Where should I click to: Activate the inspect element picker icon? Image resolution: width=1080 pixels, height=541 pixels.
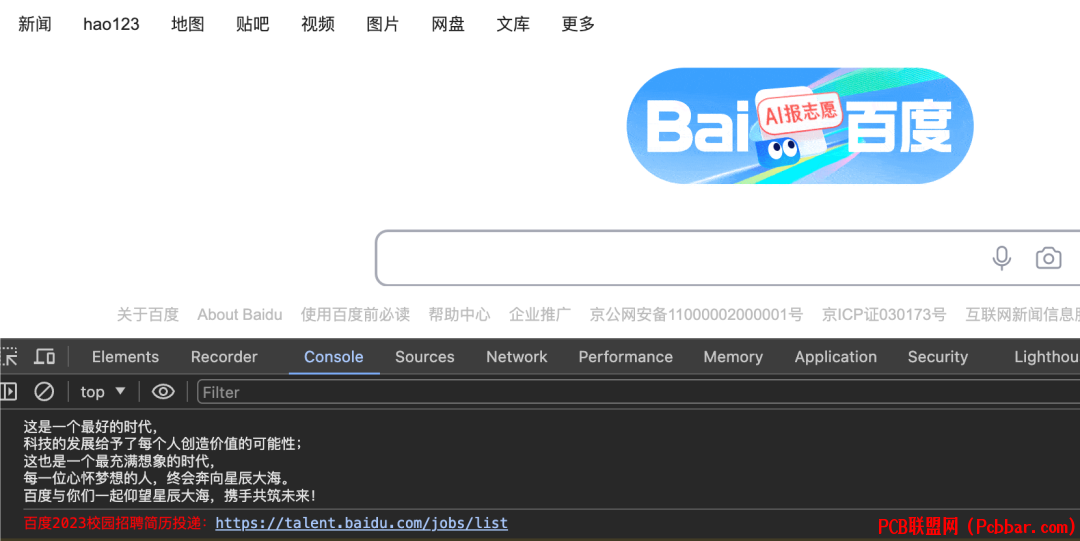tap(10, 356)
